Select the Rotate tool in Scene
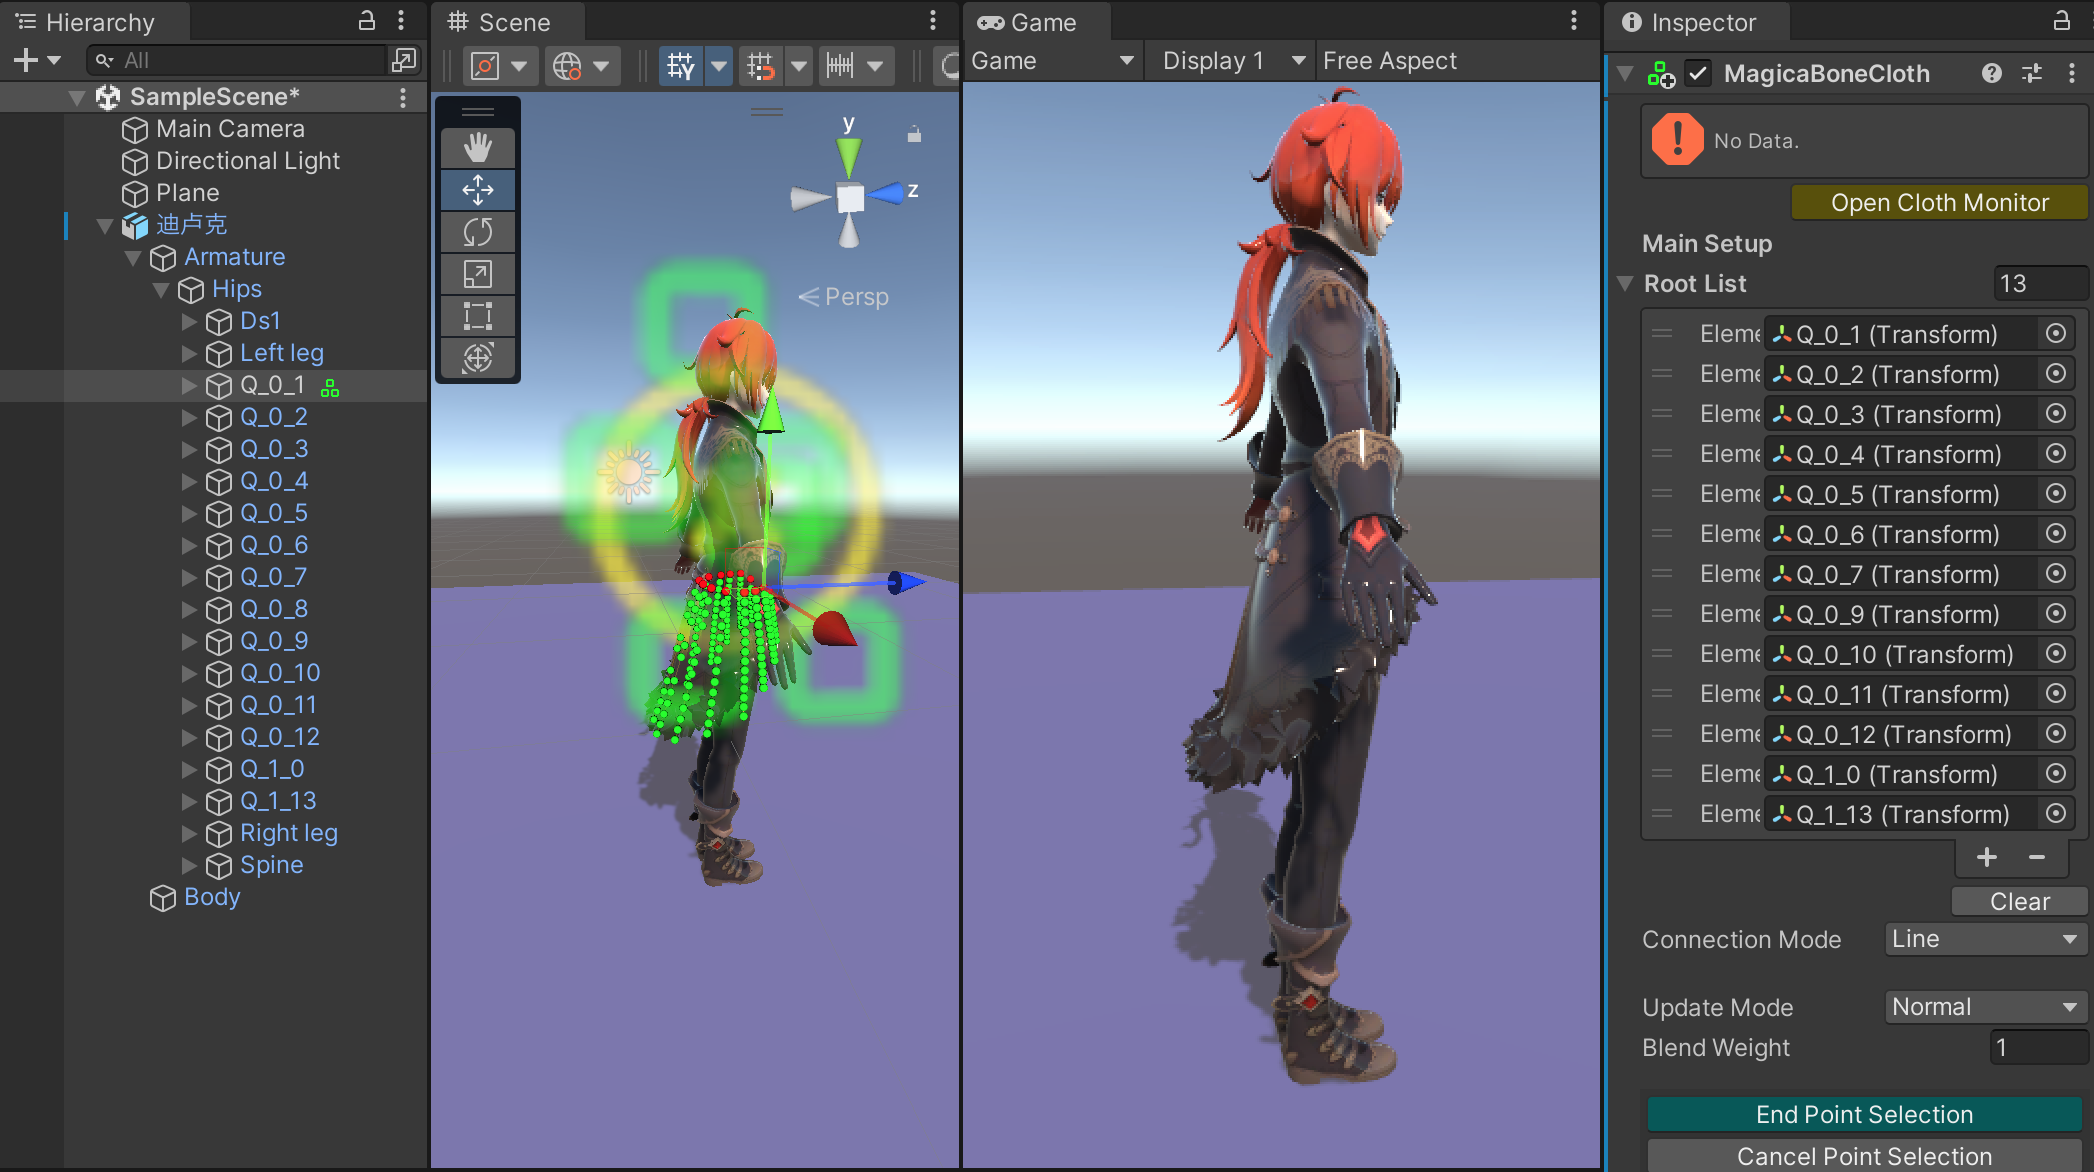This screenshot has width=2094, height=1172. click(478, 232)
